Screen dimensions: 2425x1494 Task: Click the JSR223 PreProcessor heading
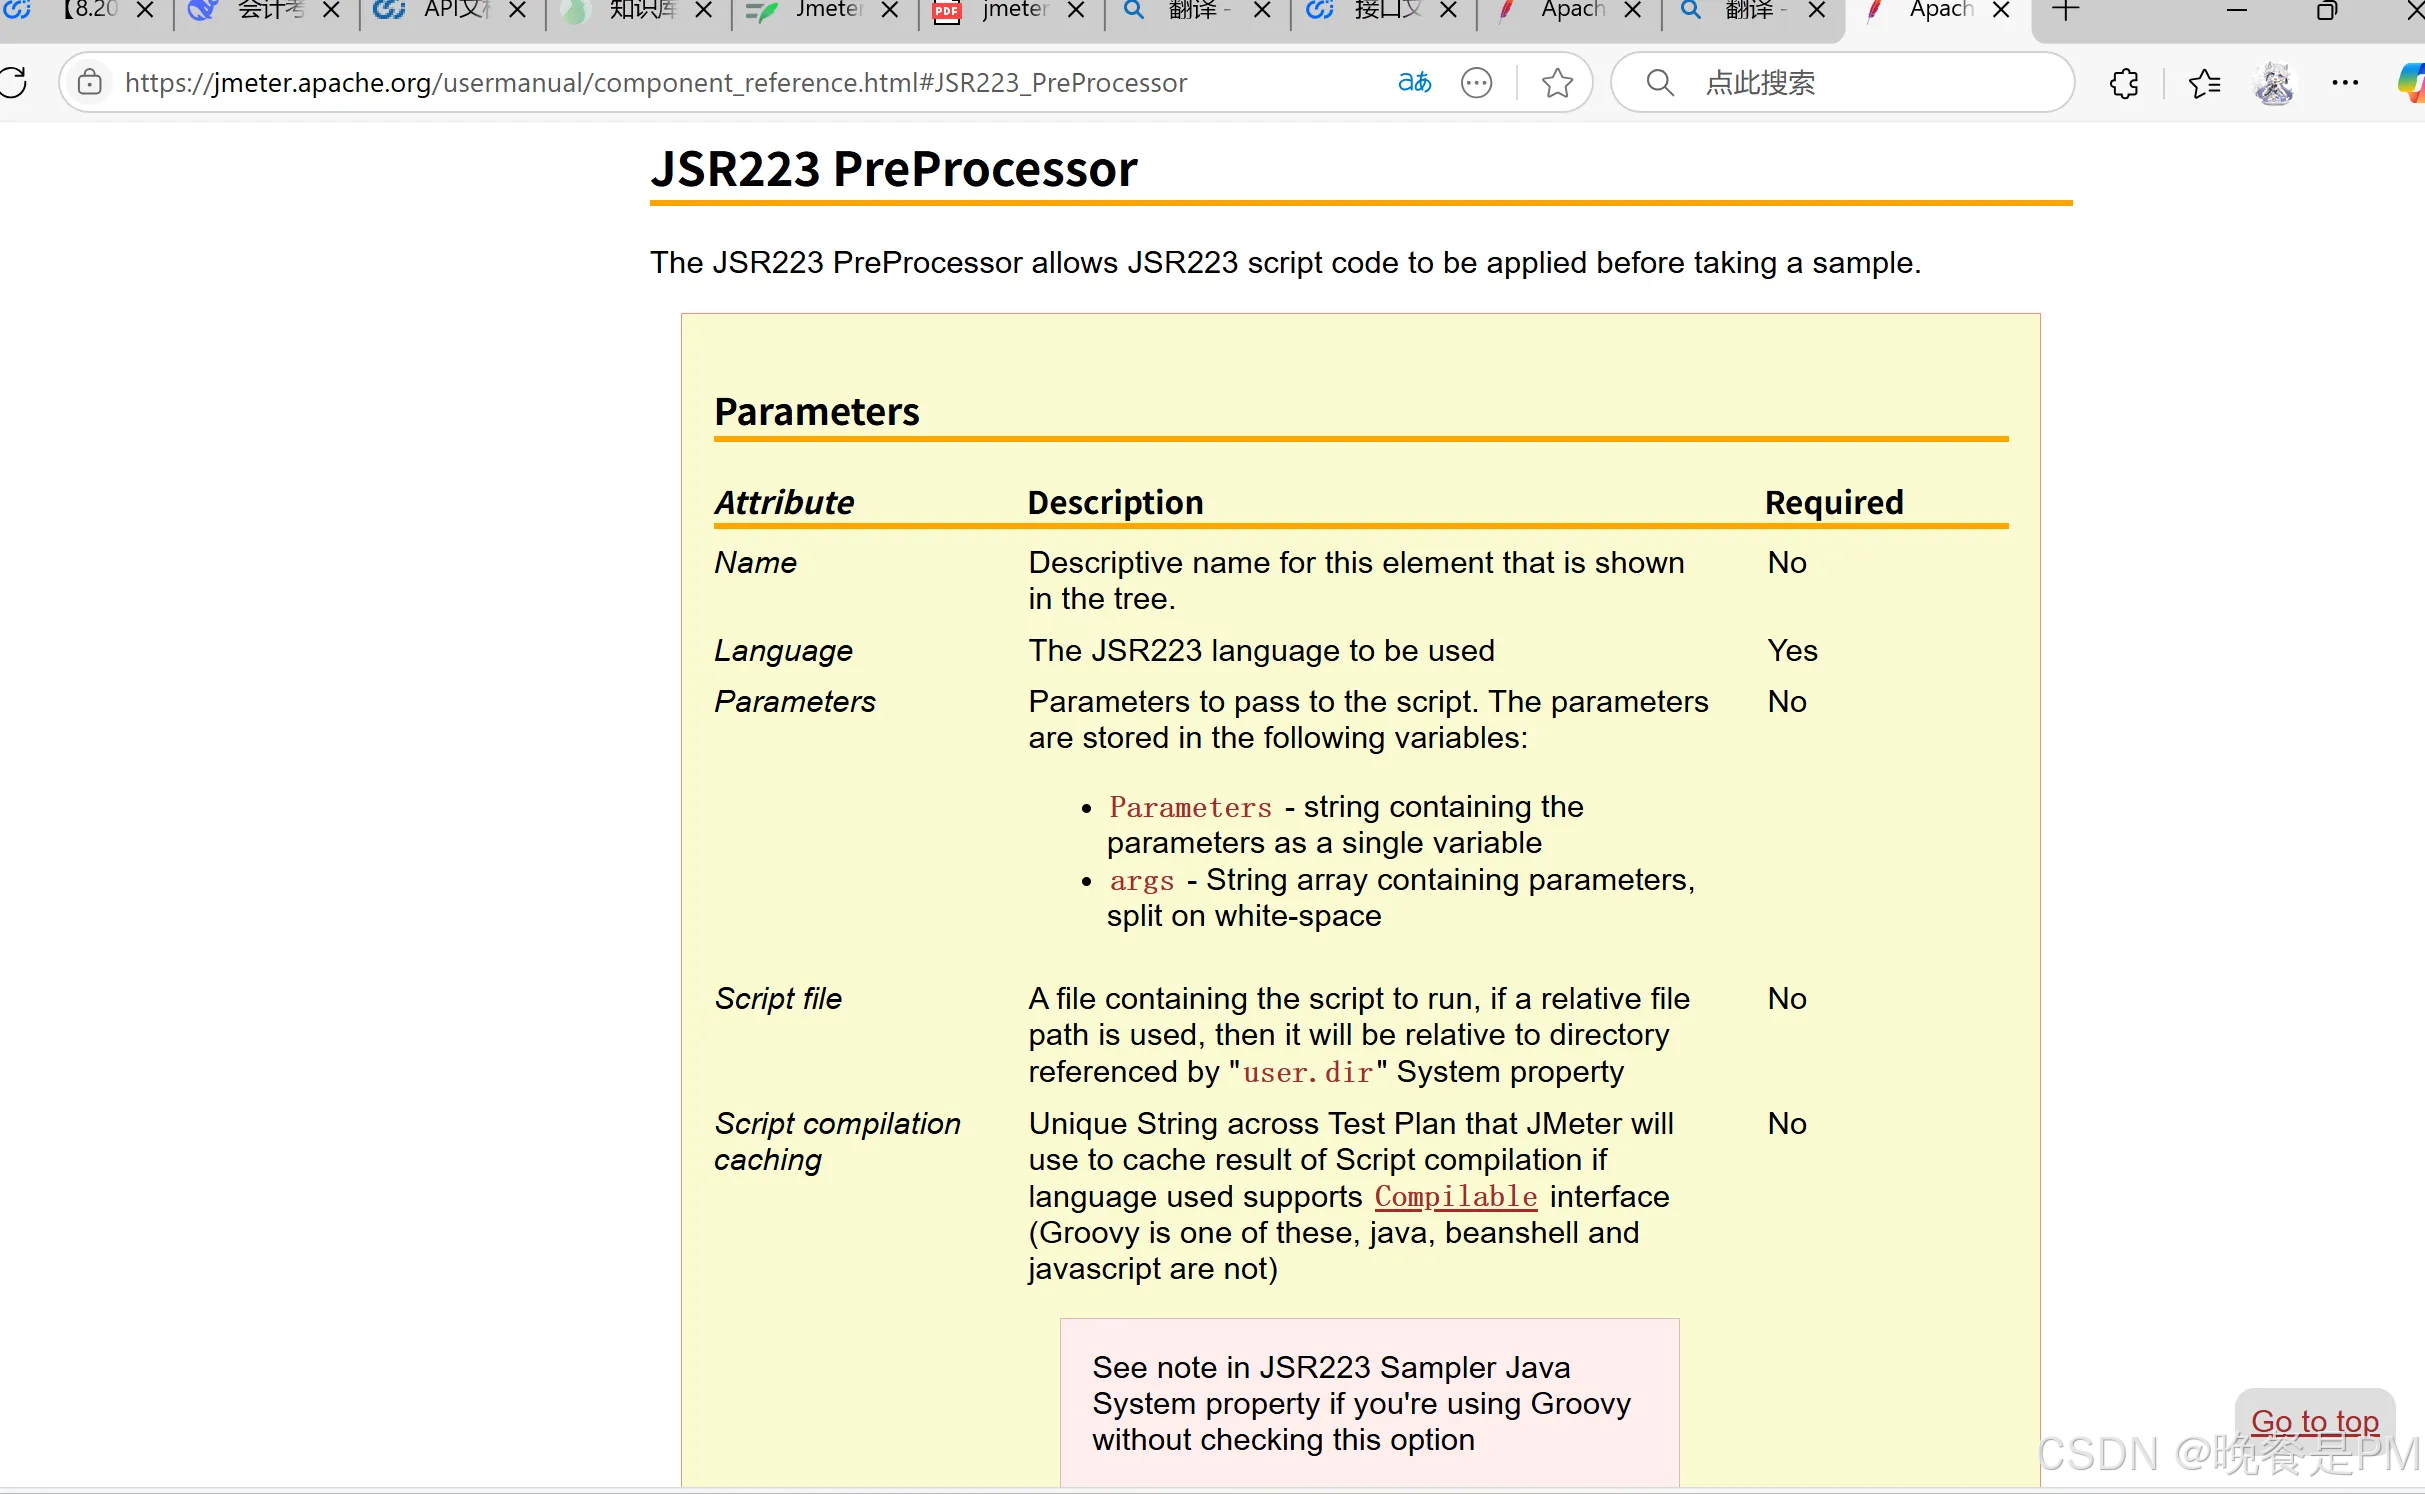(x=894, y=169)
